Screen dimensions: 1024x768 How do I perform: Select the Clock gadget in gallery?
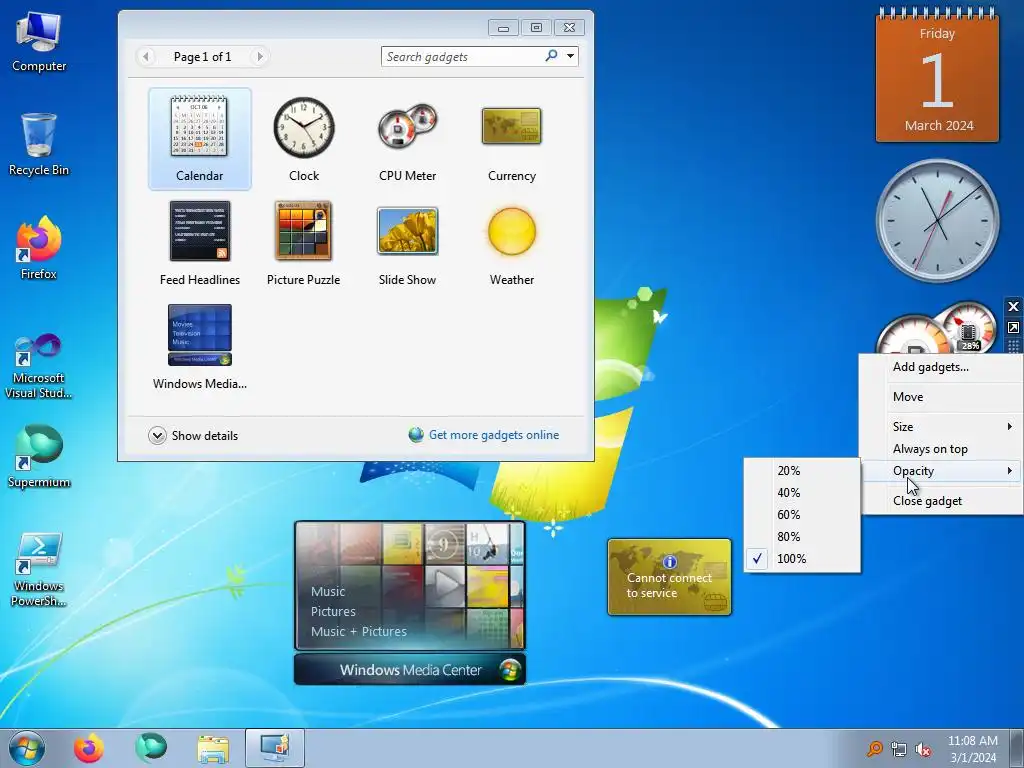304,138
